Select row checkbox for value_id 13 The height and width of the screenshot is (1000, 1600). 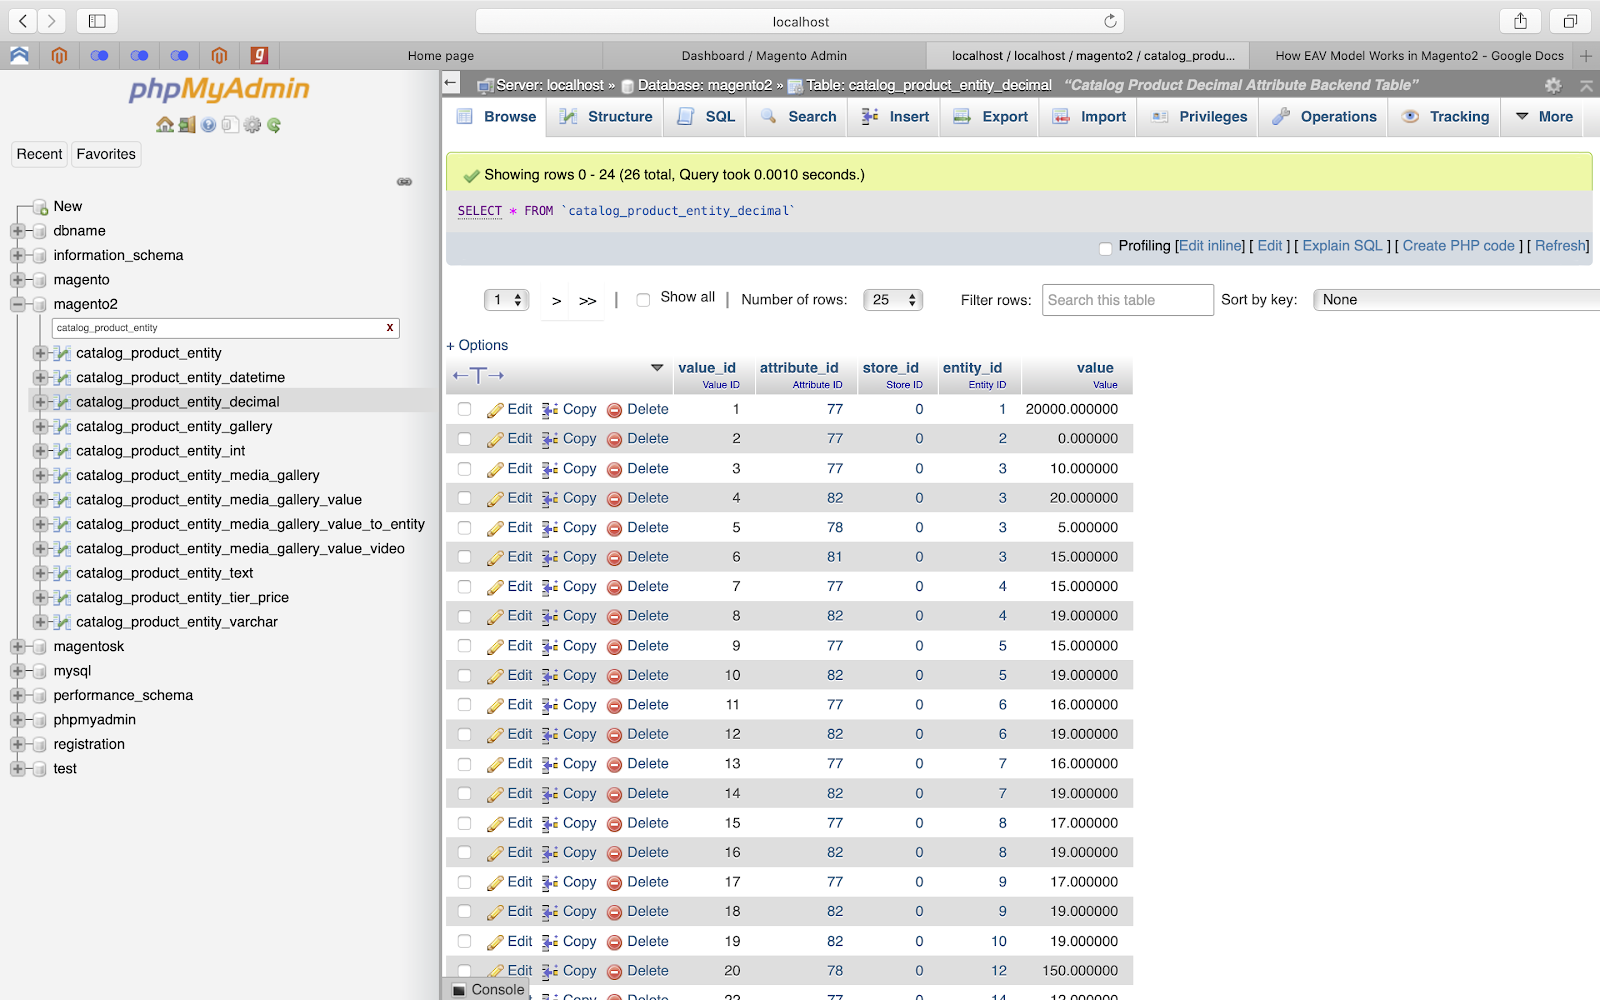coord(464,764)
